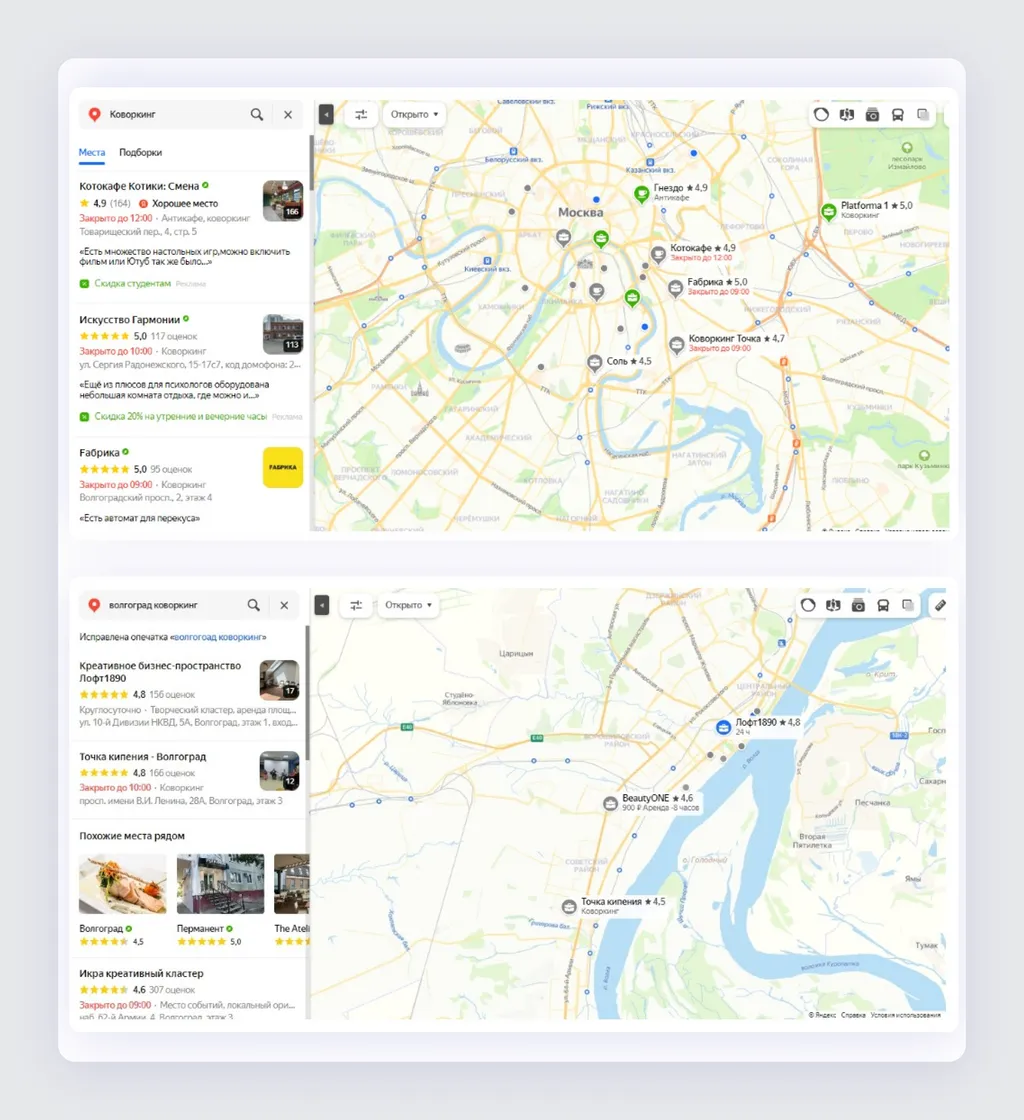Open the Перманент building photo card
The height and width of the screenshot is (1120, 1024).
[220, 884]
